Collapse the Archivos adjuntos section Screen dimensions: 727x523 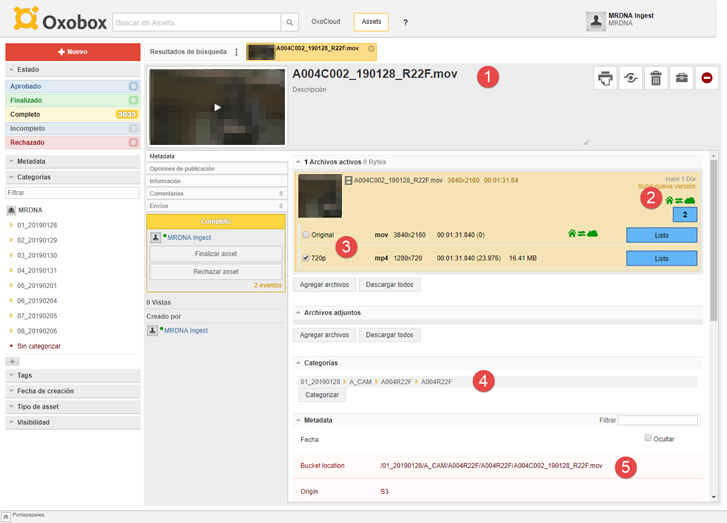[299, 313]
